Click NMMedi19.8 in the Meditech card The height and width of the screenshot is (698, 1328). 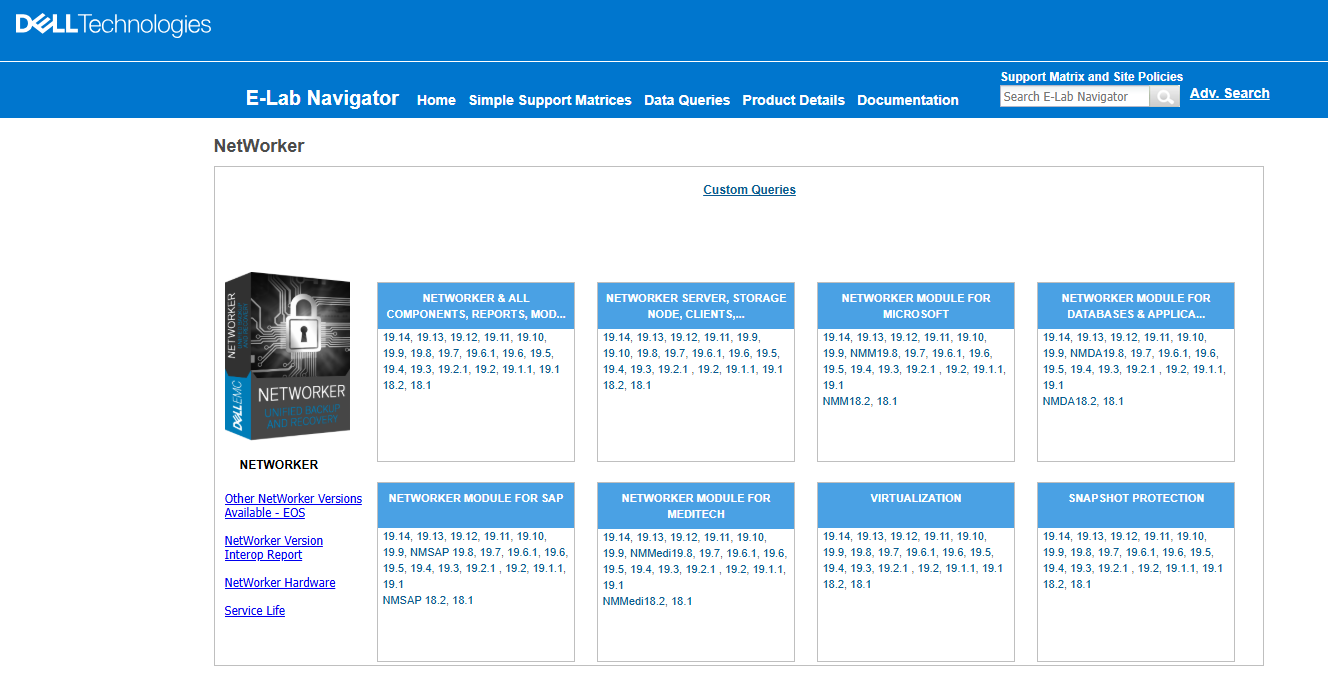(x=661, y=553)
